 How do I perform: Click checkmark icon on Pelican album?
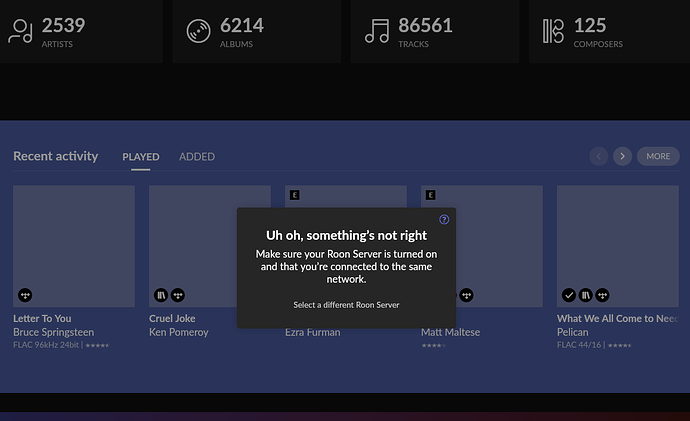click(569, 295)
